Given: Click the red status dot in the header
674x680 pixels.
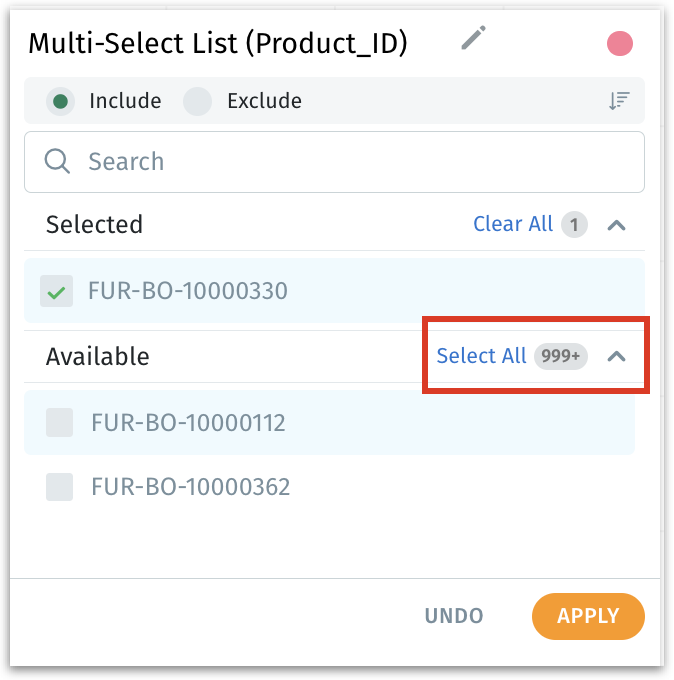Looking at the screenshot, I should 620,43.
